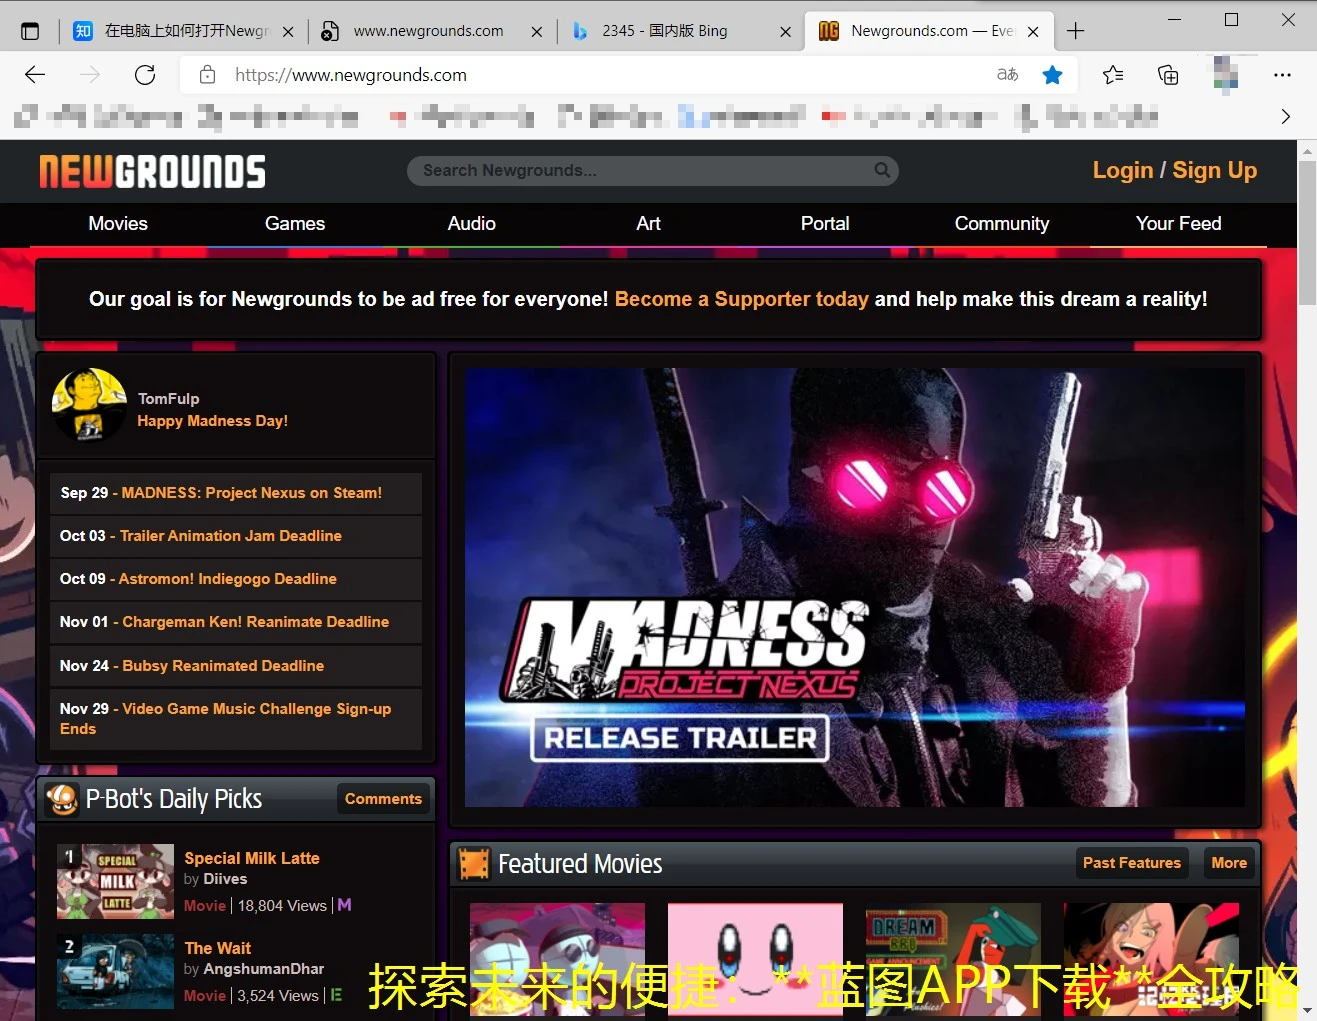Viewport: 1317px width, 1021px height.
Task: Expand the bookmarks bar overflow chevron
Action: [1285, 117]
